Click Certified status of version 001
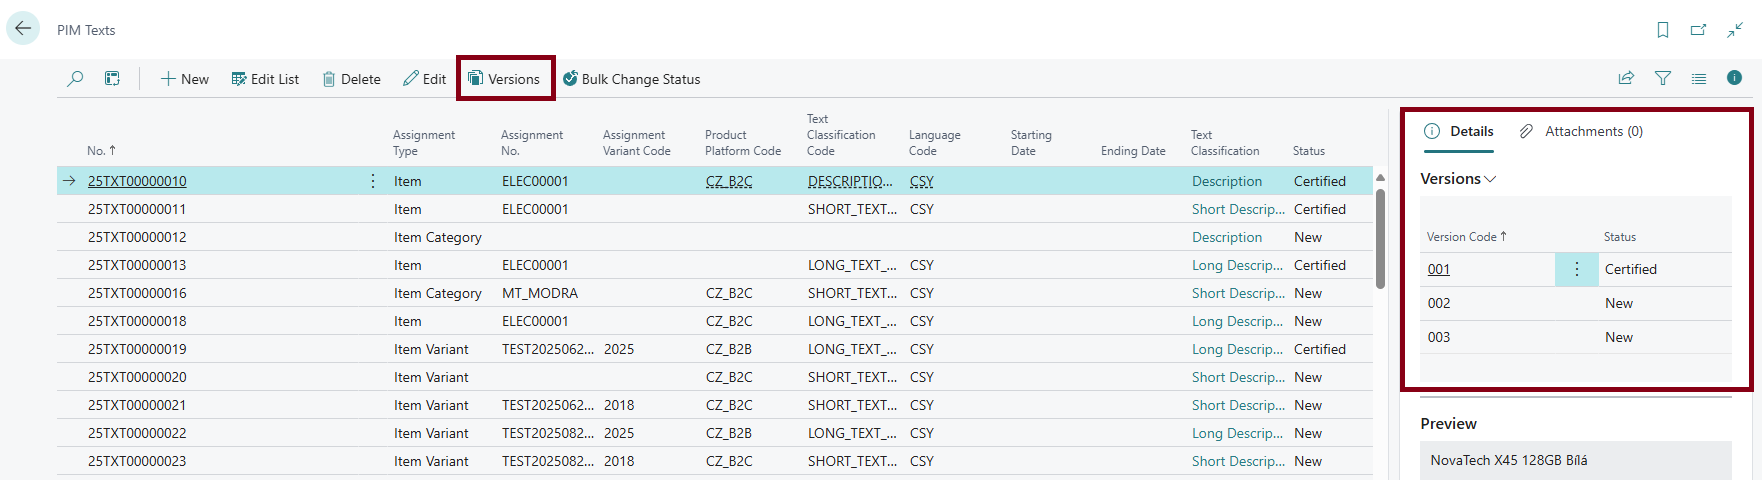 pyautogui.click(x=1631, y=269)
